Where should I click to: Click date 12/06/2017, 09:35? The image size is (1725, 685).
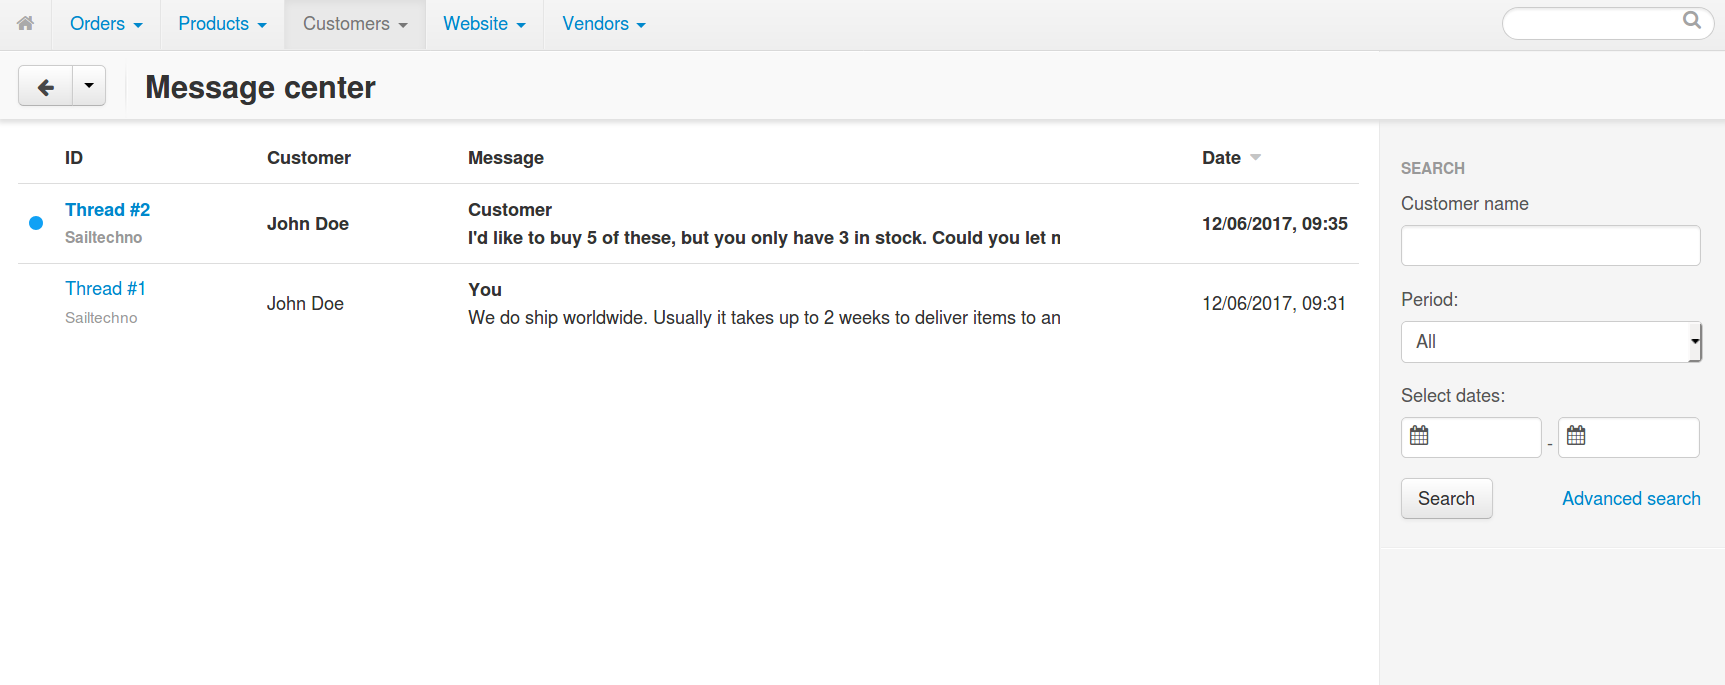pyautogui.click(x=1275, y=224)
